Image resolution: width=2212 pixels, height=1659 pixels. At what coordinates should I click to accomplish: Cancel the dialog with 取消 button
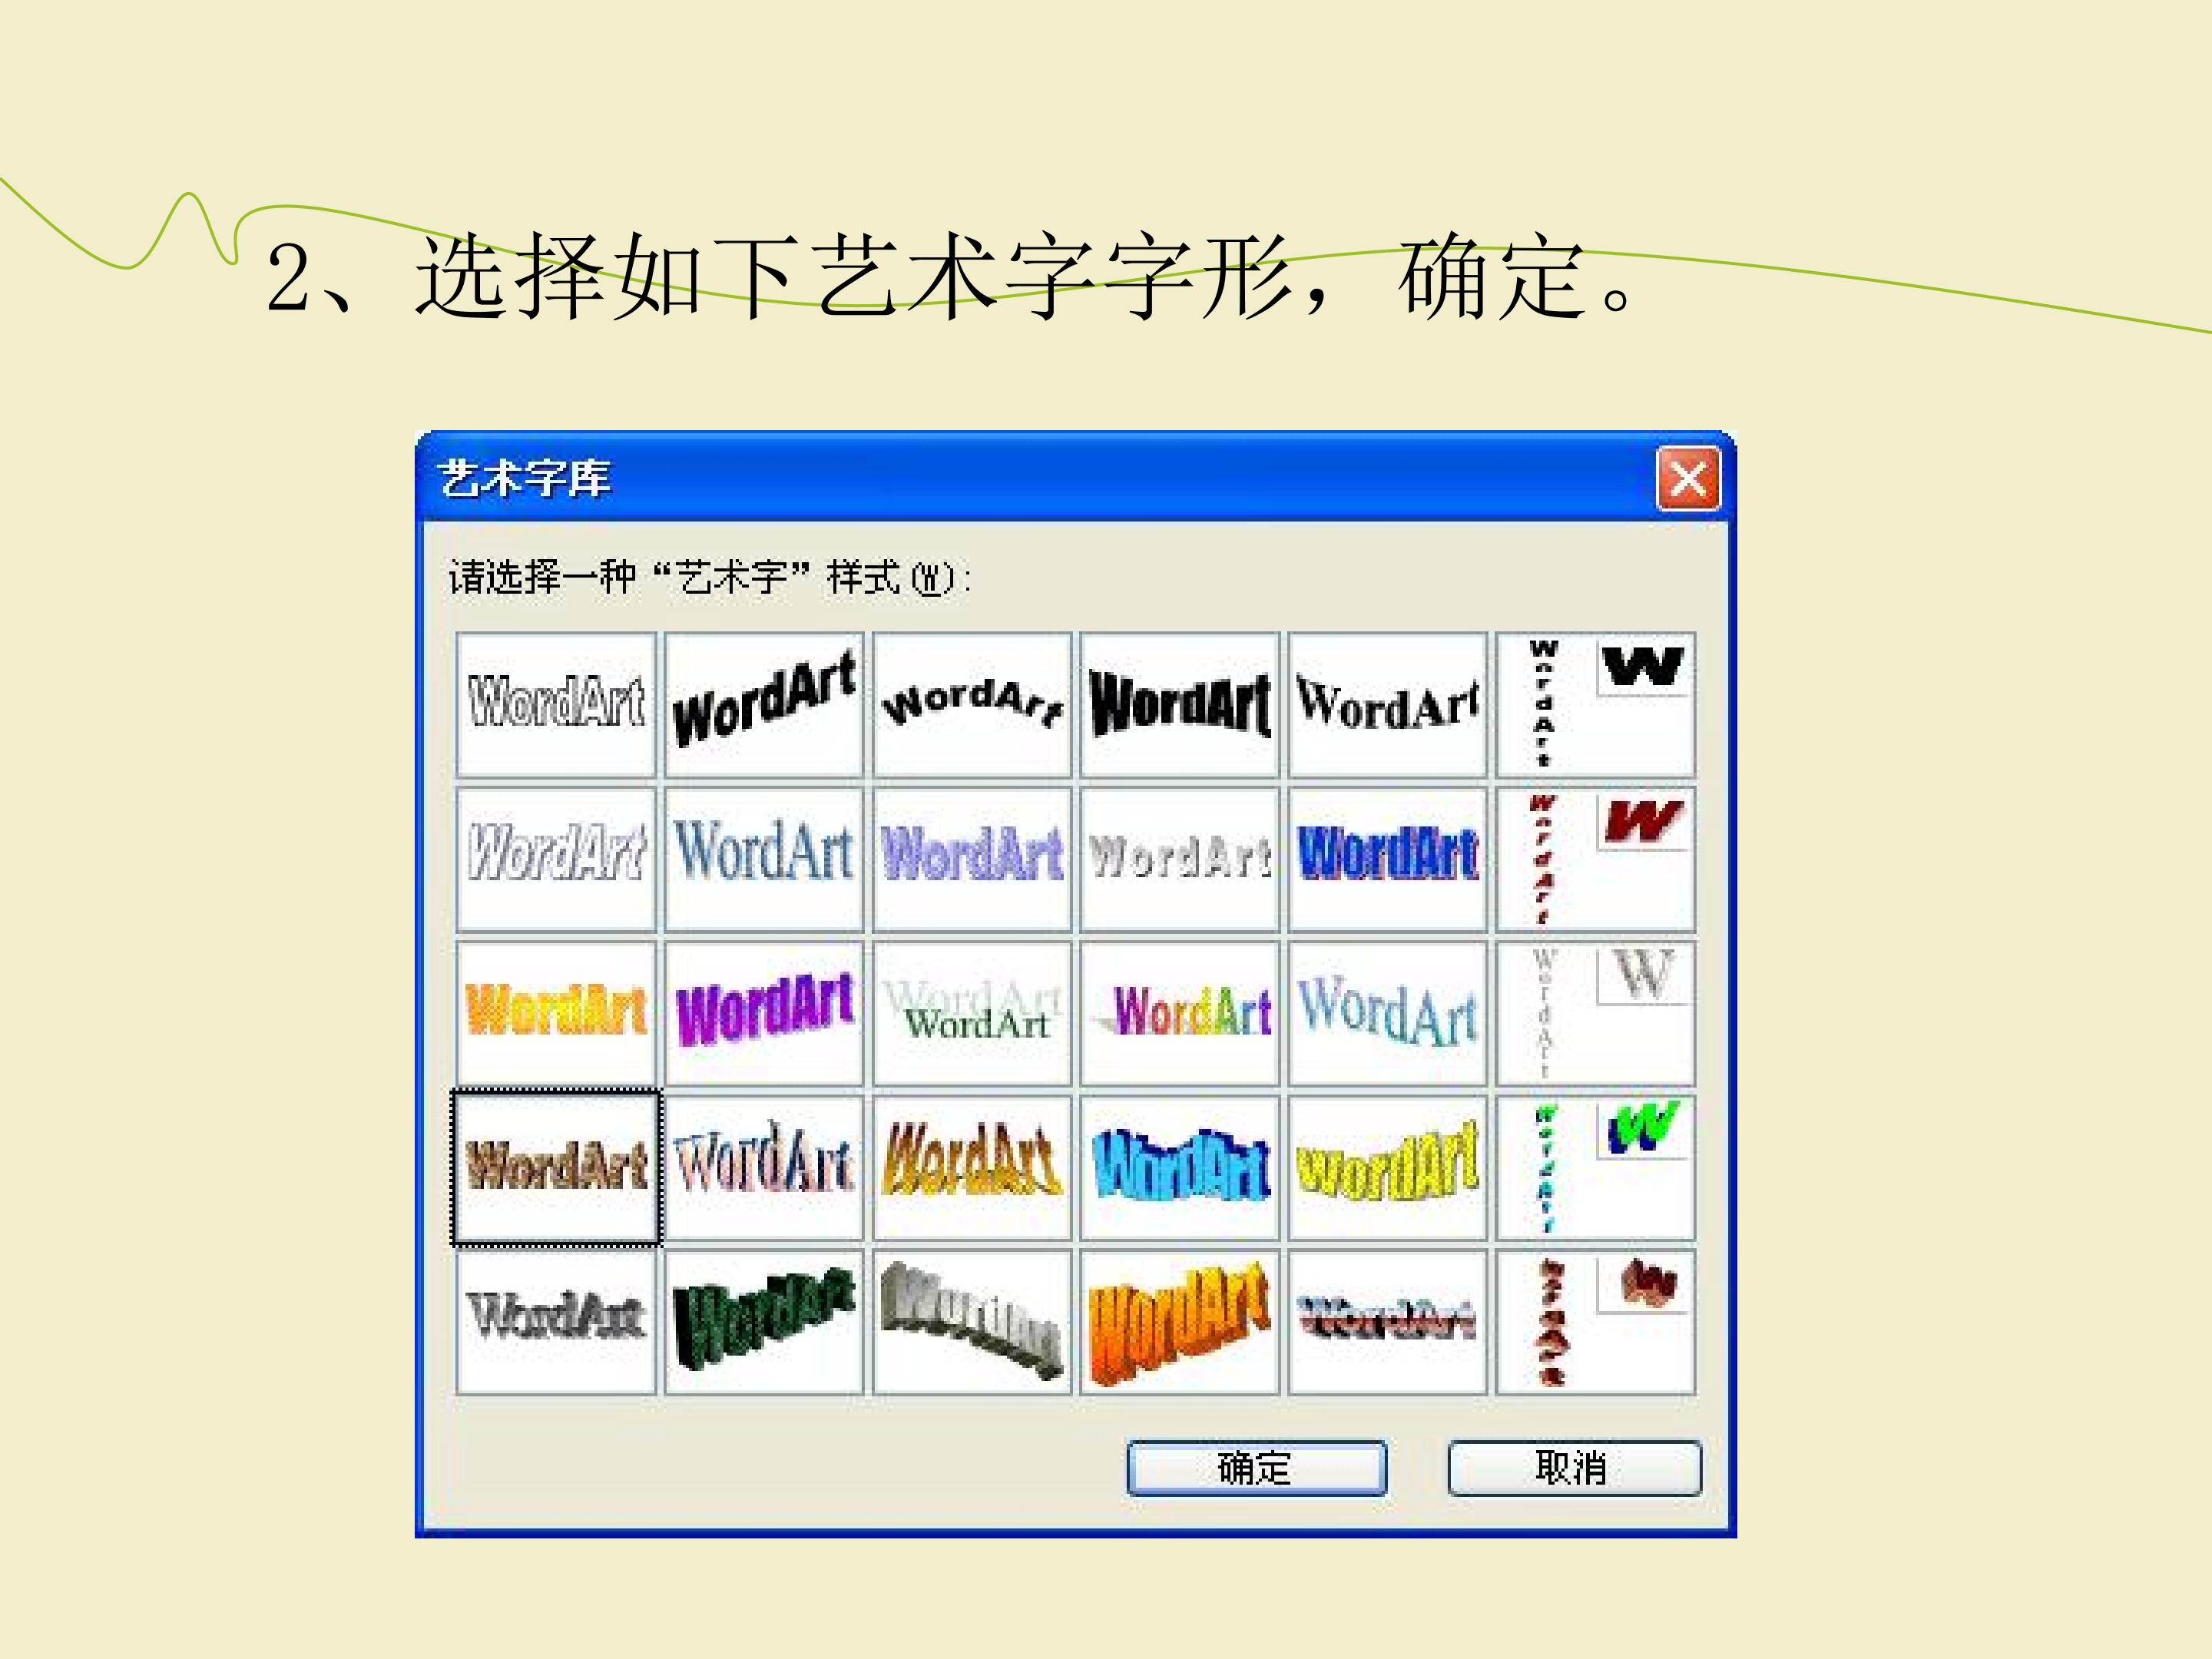[x=1574, y=1468]
